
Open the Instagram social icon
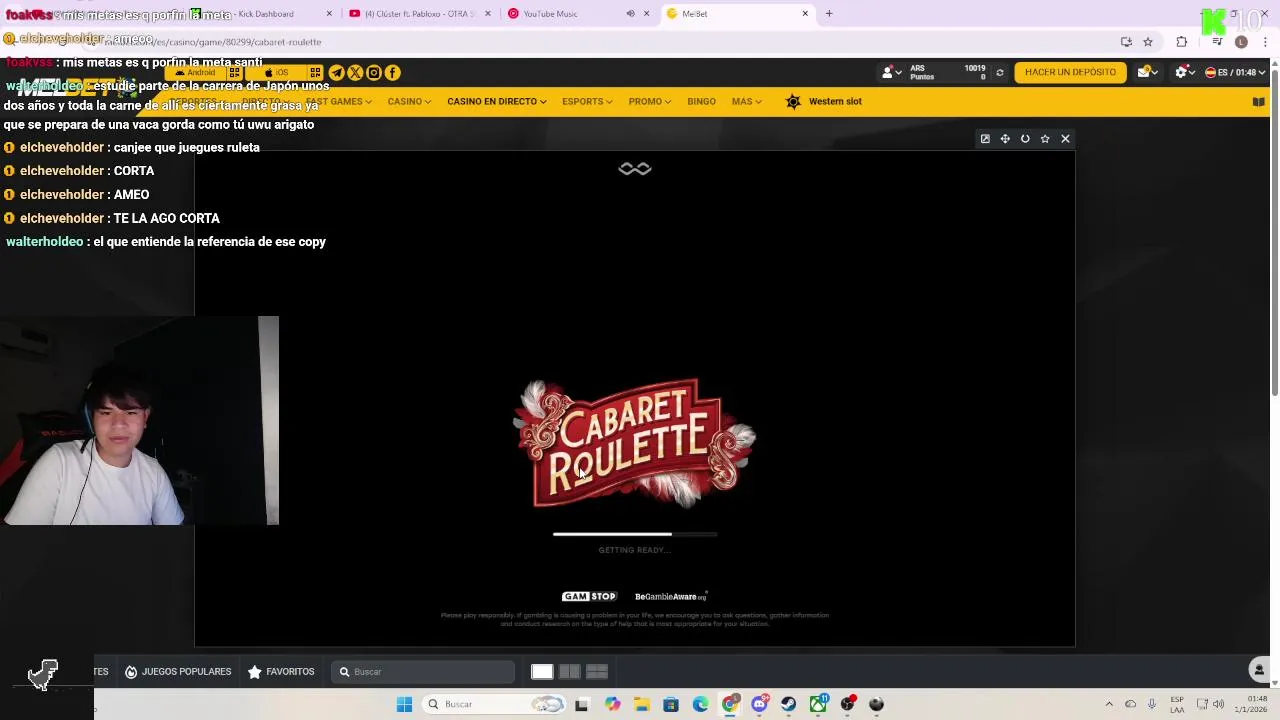point(374,72)
